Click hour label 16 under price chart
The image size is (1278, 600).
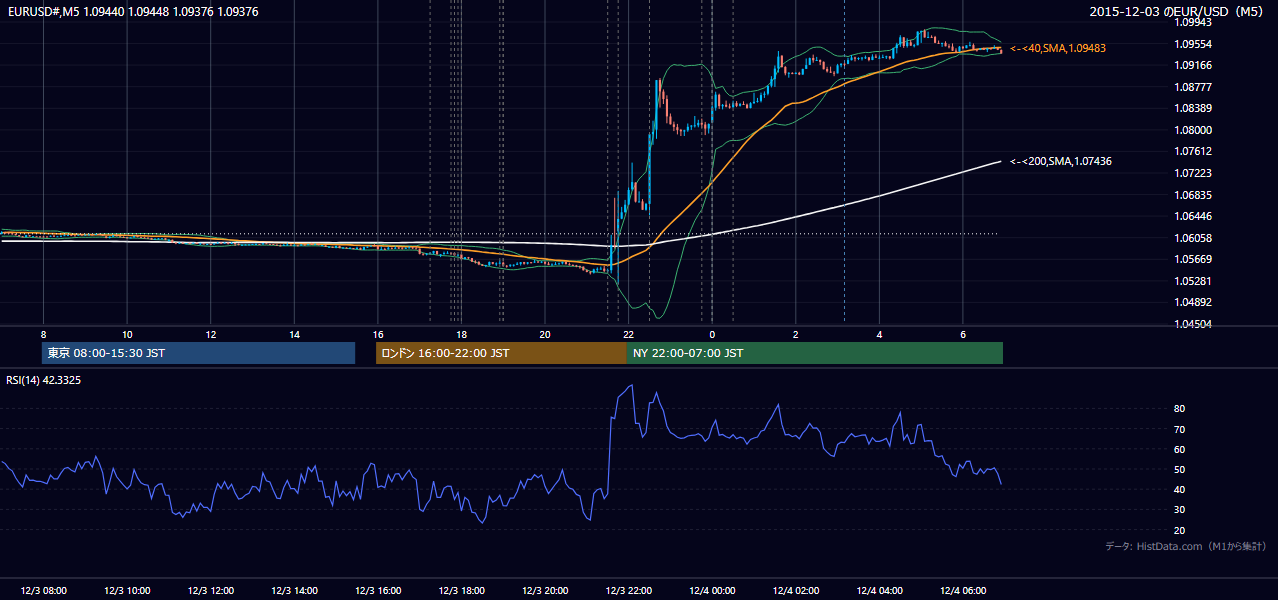pyautogui.click(x=377, y=334)
